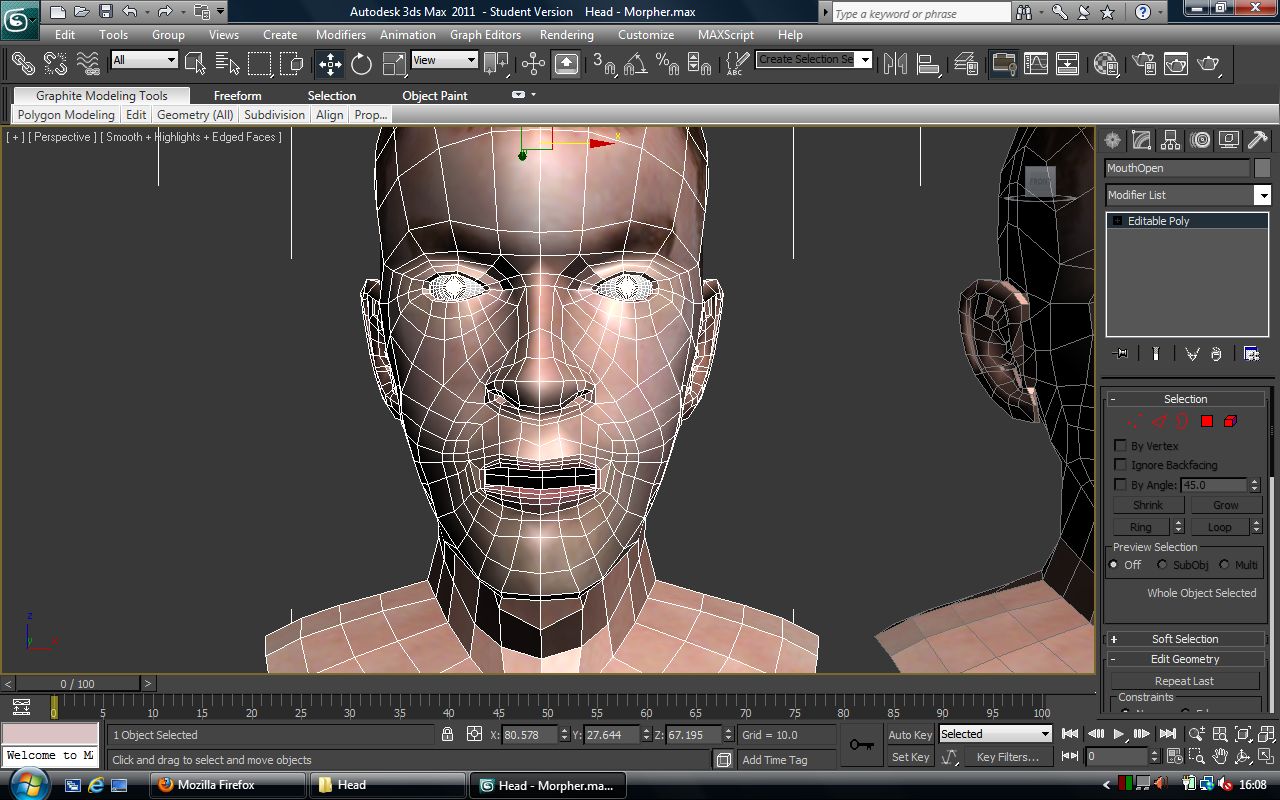This screenshot has height=800, width=1280.
Task: Expand the Soft Selection rollout
Action: click(x=1185, y=639)
